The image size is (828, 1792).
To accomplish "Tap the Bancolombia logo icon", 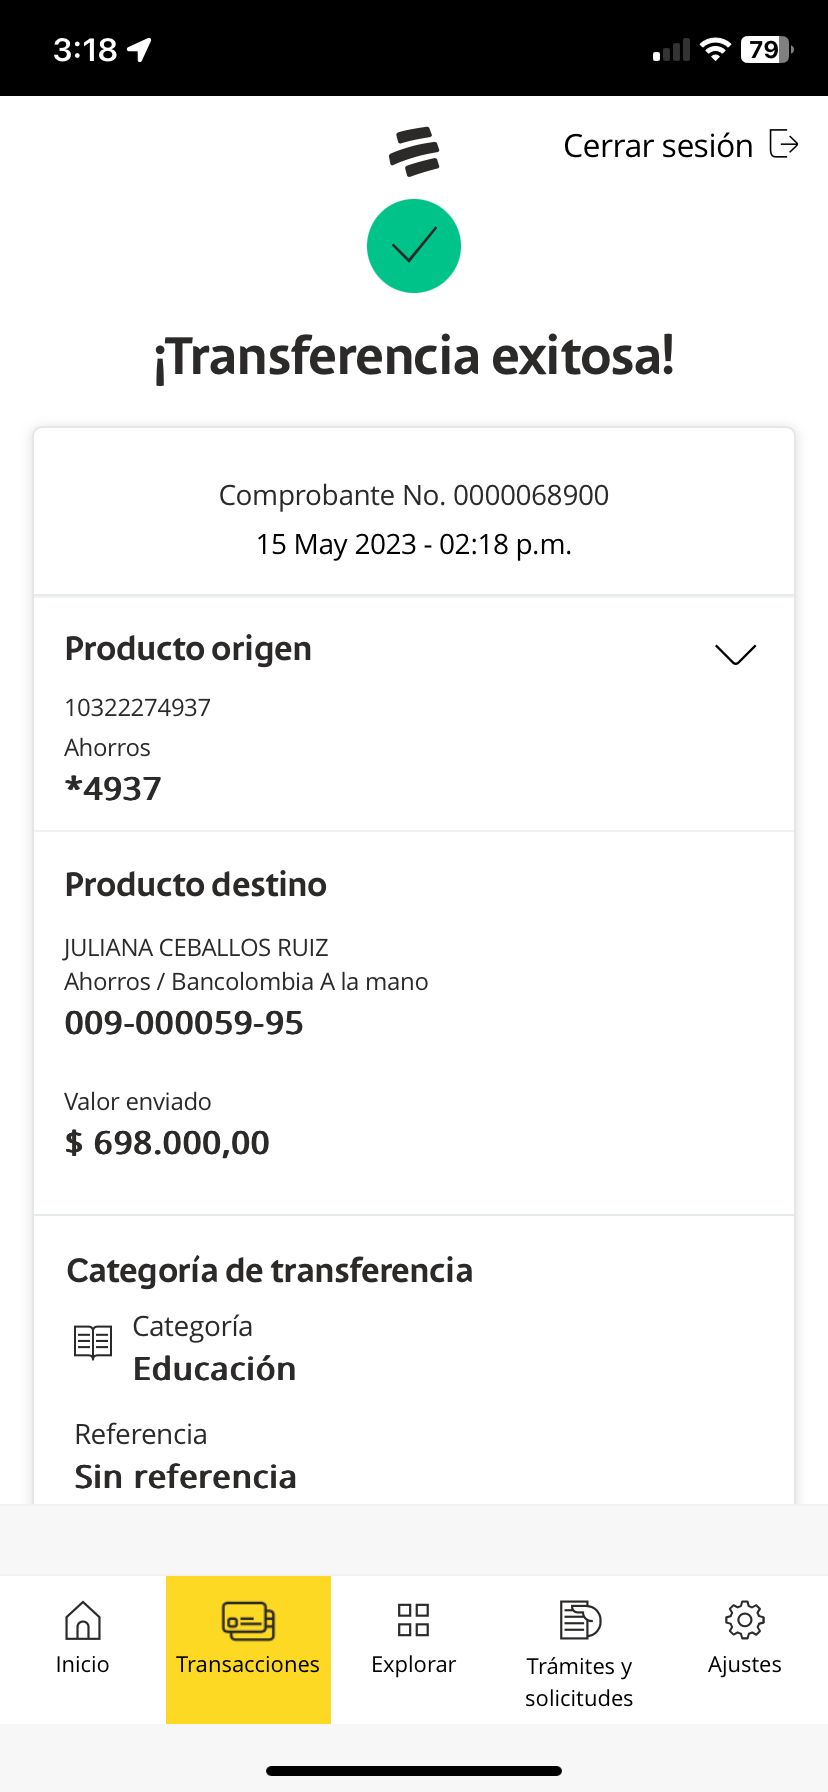I will point(414,151).
